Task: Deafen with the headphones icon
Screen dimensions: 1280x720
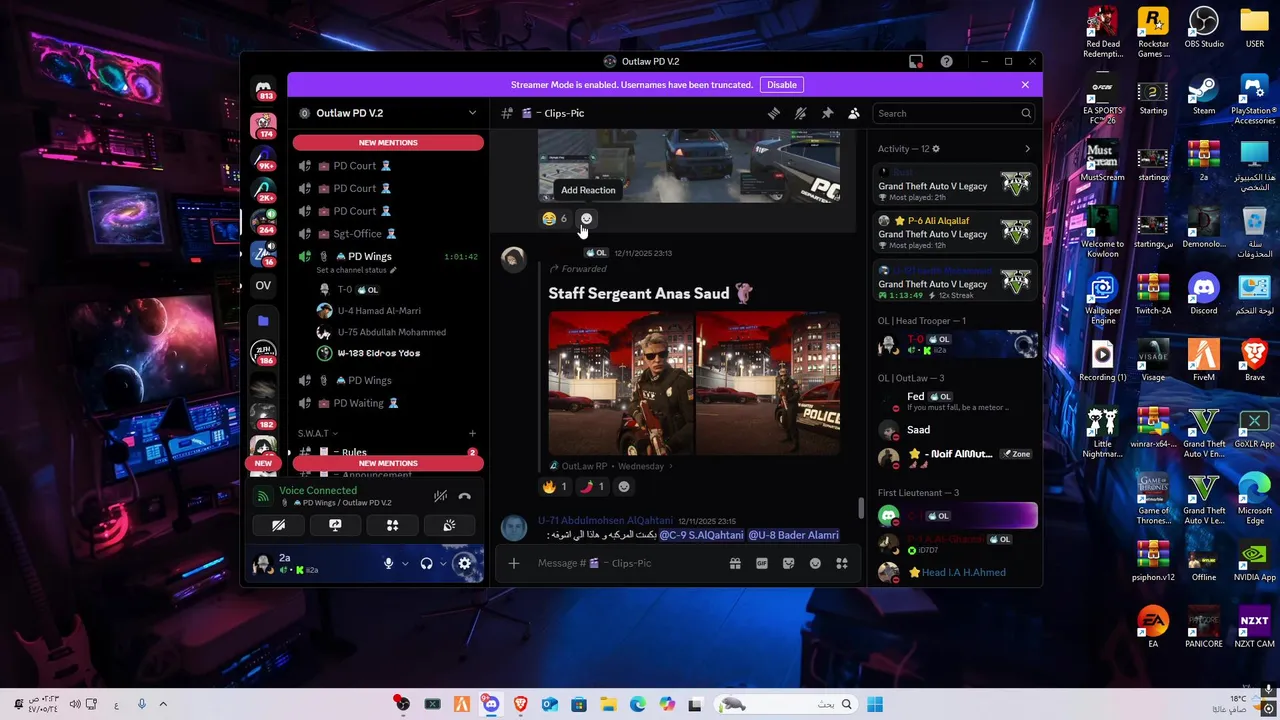Action: (x=426, y=563)
